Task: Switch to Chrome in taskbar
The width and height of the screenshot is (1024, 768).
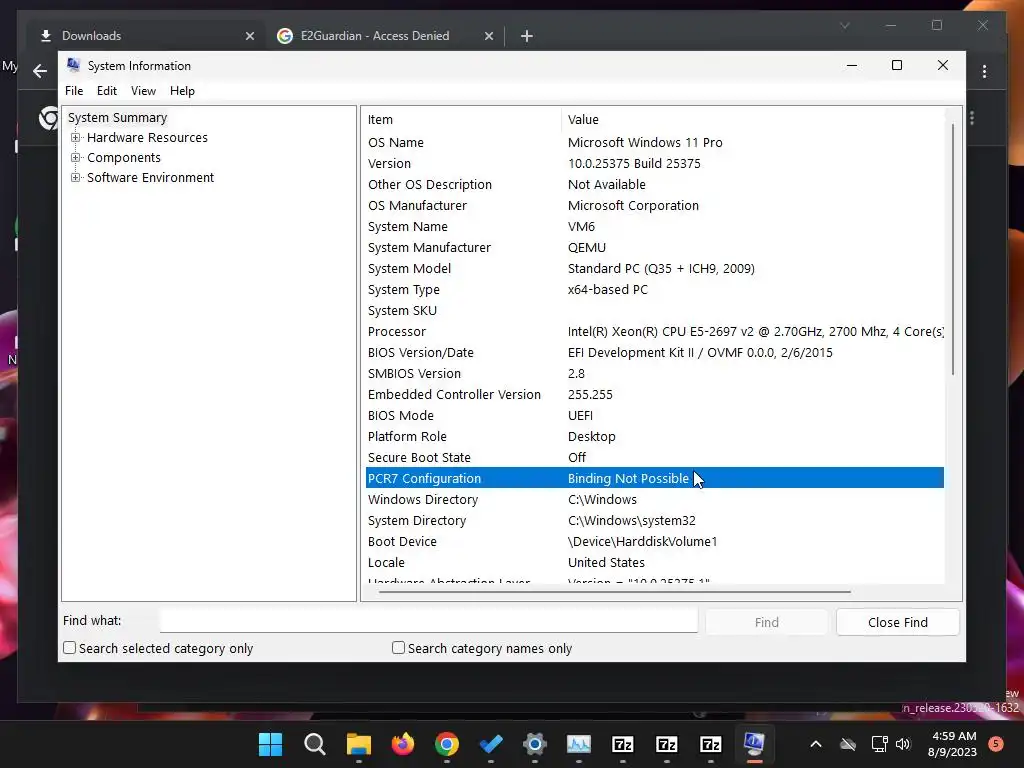Action: coord(447,744)
